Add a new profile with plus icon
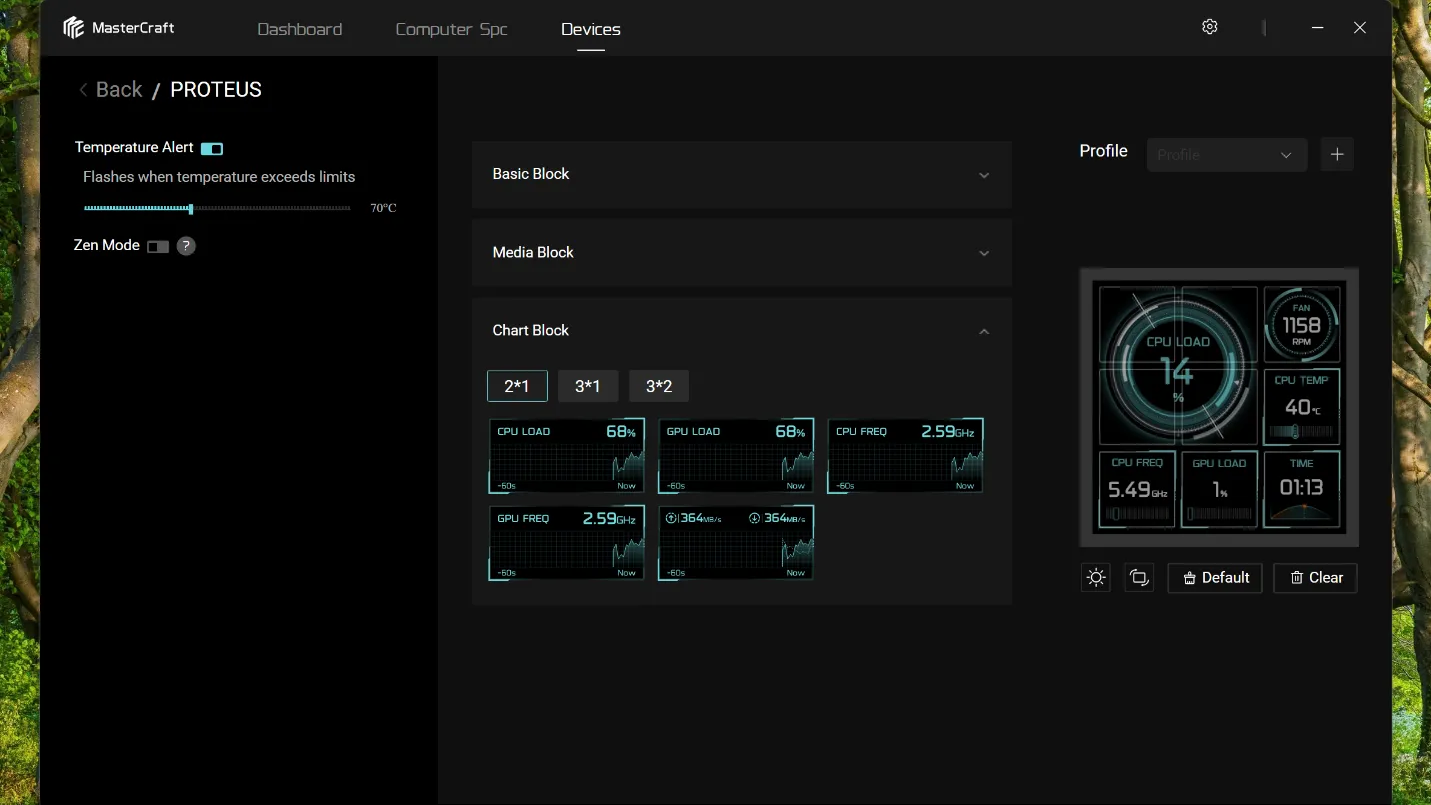 coord(1337,155)
